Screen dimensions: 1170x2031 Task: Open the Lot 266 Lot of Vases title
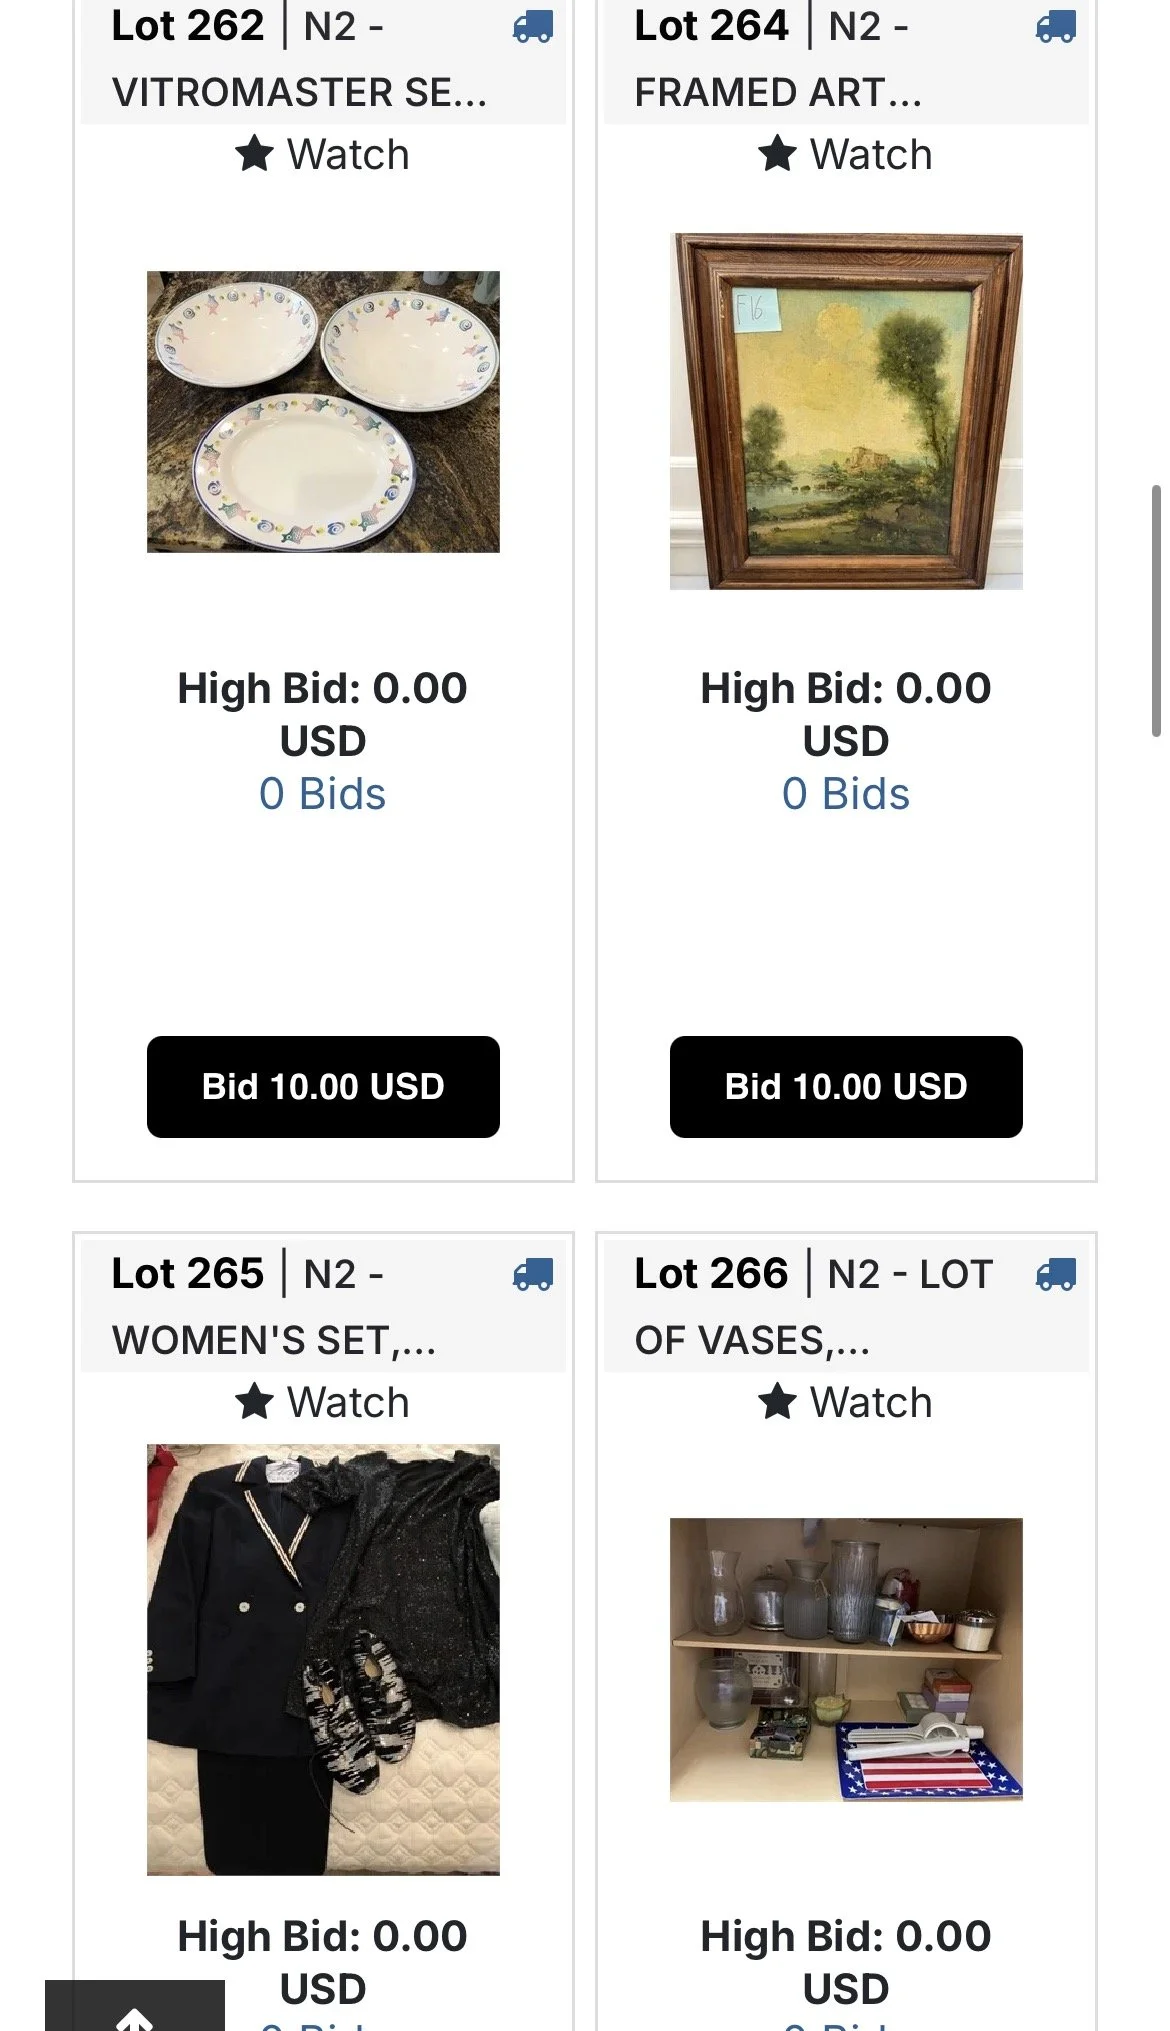click(x=814, y=1306)
